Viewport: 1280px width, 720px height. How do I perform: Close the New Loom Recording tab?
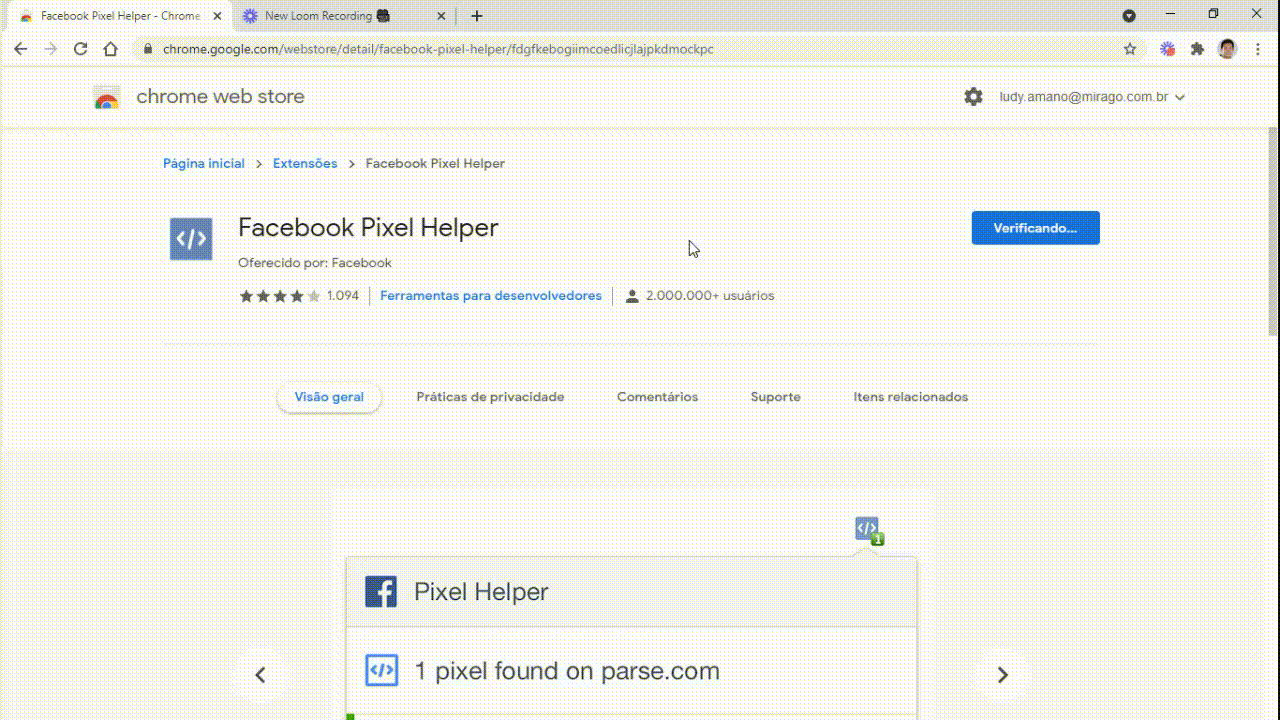442,16
